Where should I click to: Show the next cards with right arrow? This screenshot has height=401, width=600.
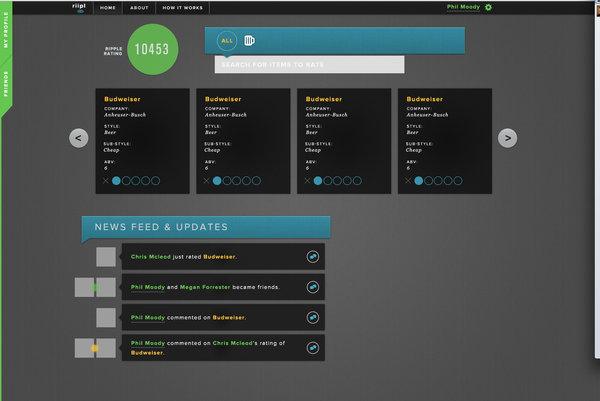(507, 138)
